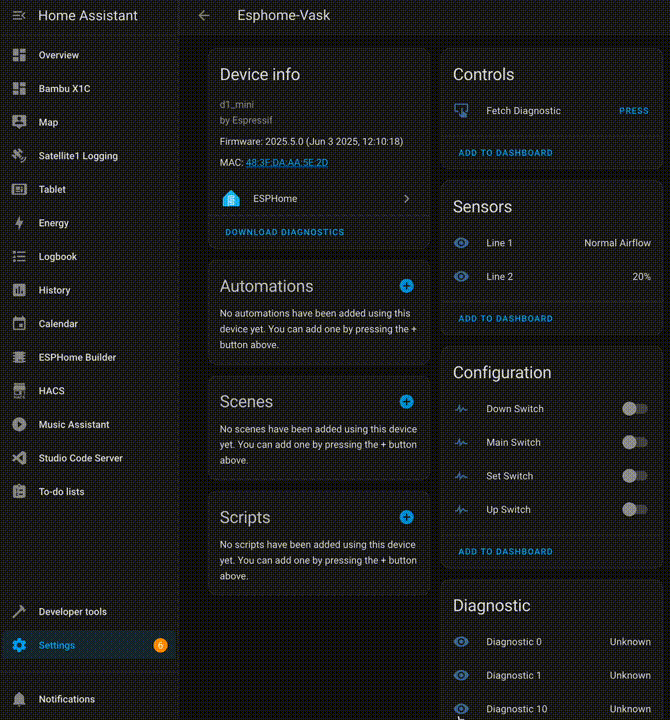Open the Overview dashboard
Image resolution: width=670 pixels, height=720 pixels.
pyautogui.click(x=89, y=55)
